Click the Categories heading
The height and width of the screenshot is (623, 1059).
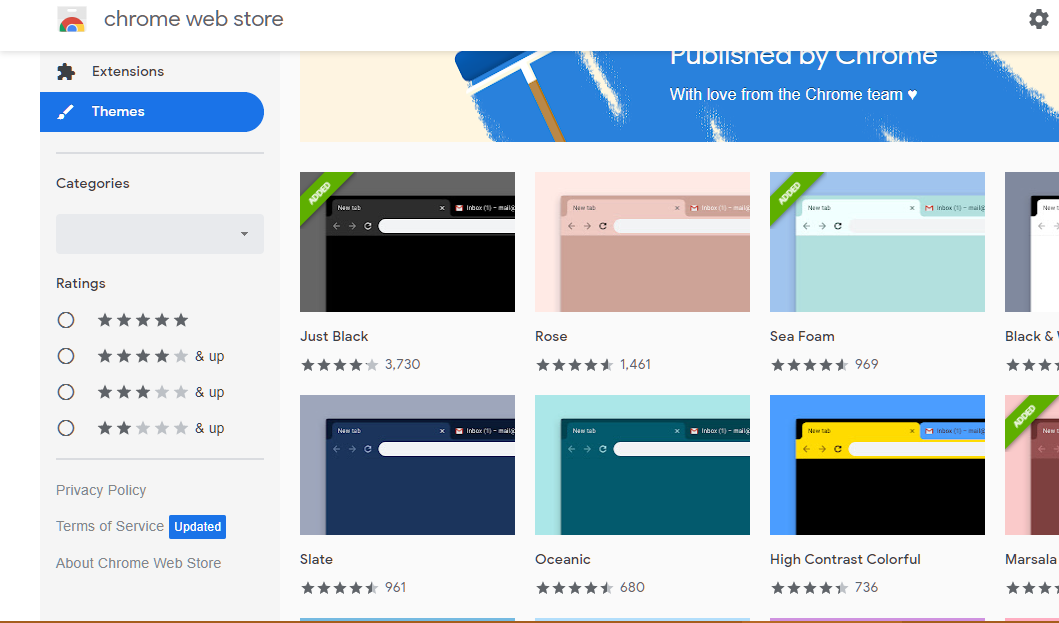(93, 183)
